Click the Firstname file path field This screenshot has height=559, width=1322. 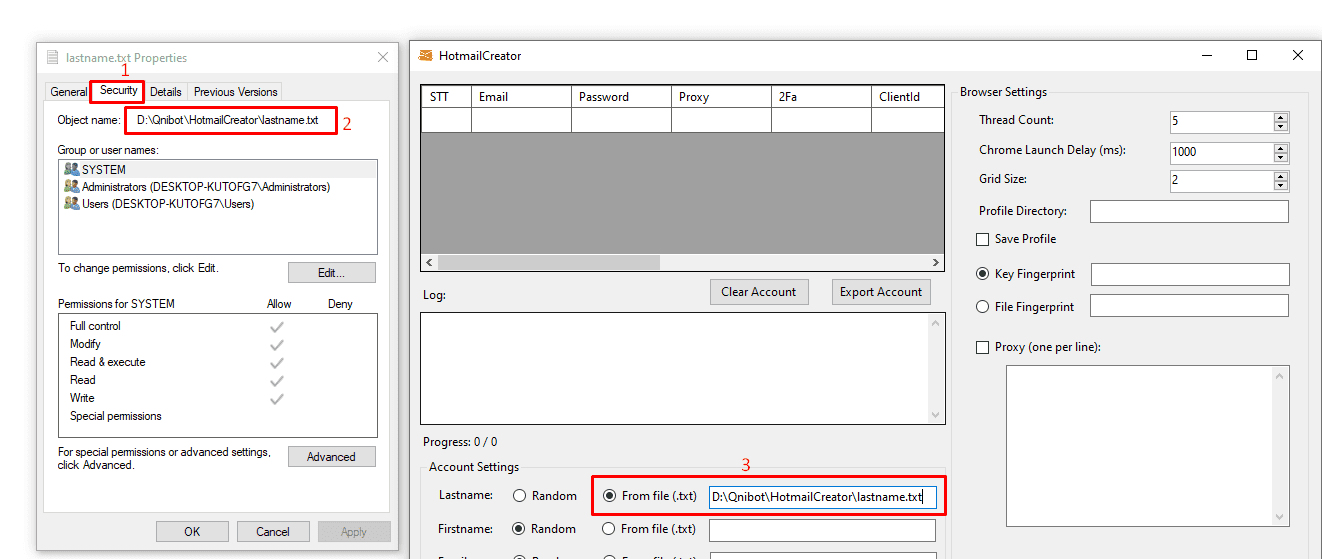(822, 530)
